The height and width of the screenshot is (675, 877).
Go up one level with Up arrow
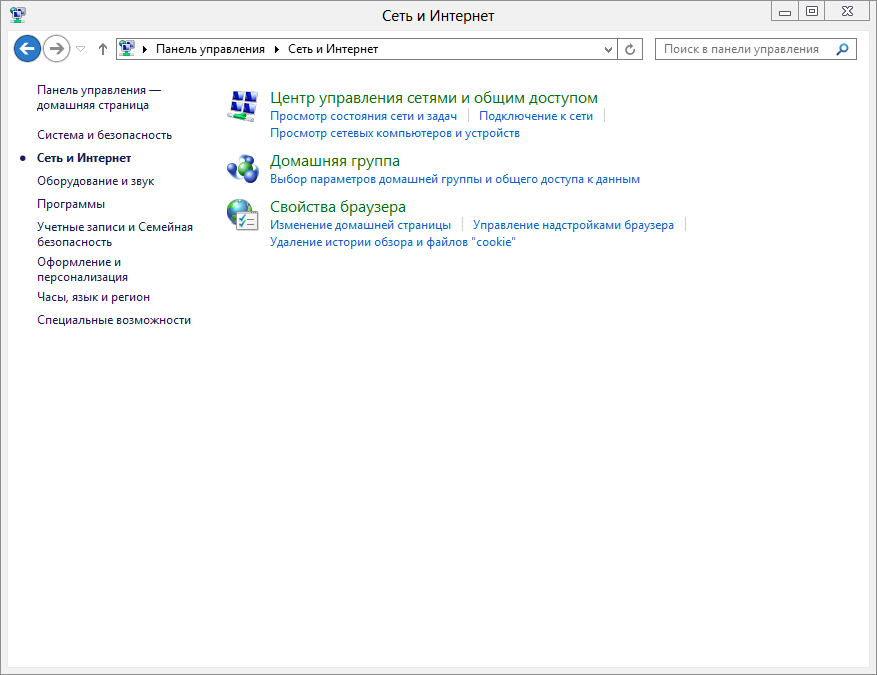tap(102, 49)
